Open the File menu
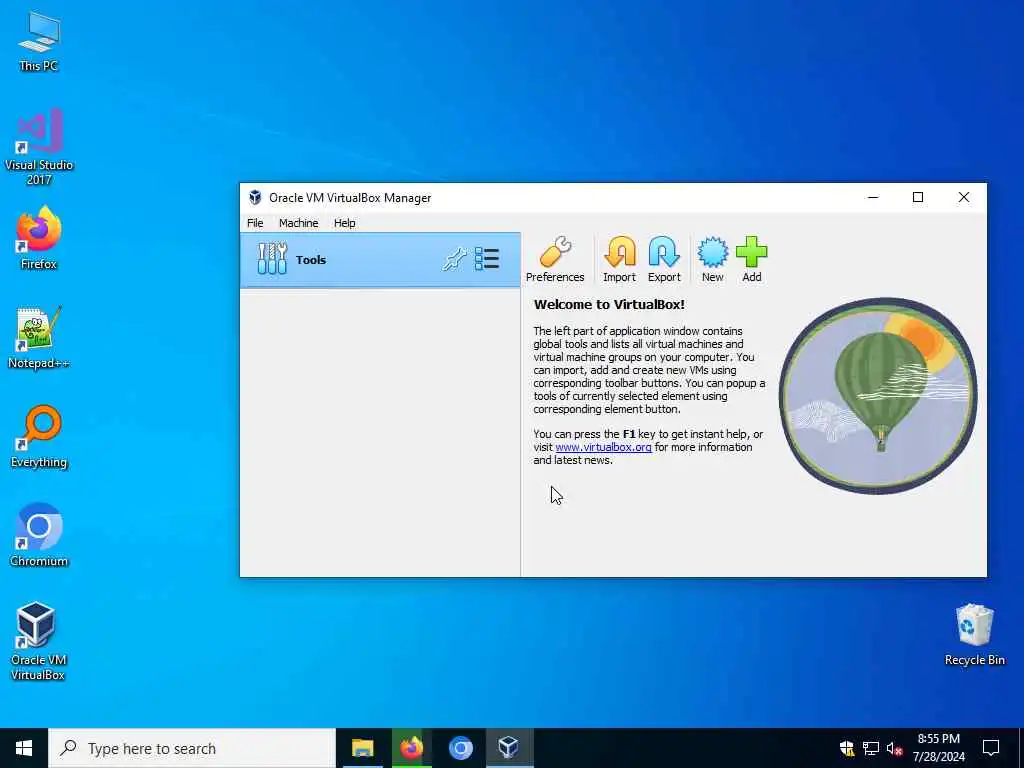1024x768 pixels. click(x=255, y=223)
